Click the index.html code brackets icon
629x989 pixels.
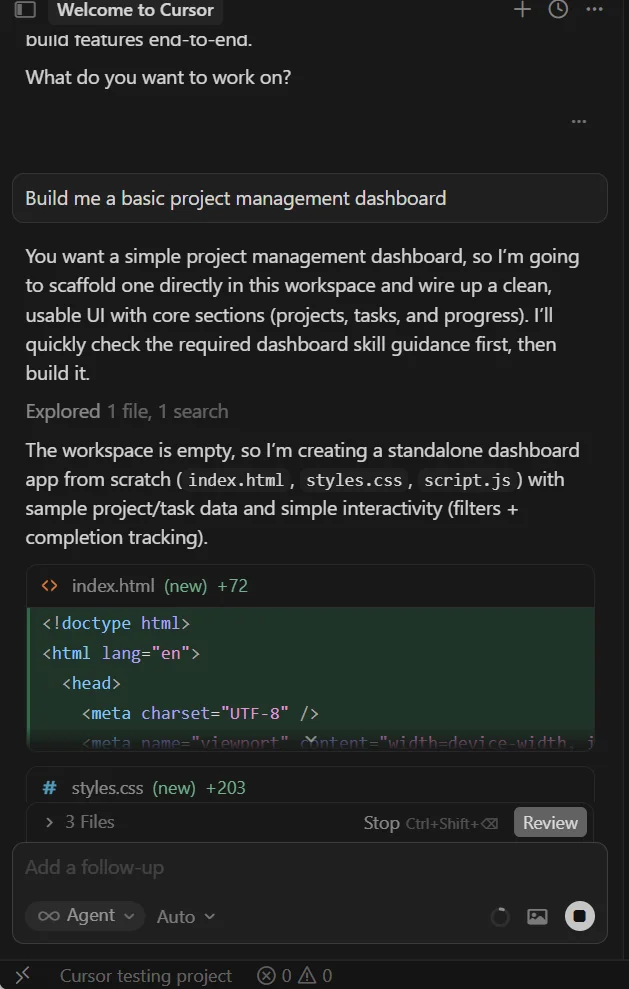49,586
